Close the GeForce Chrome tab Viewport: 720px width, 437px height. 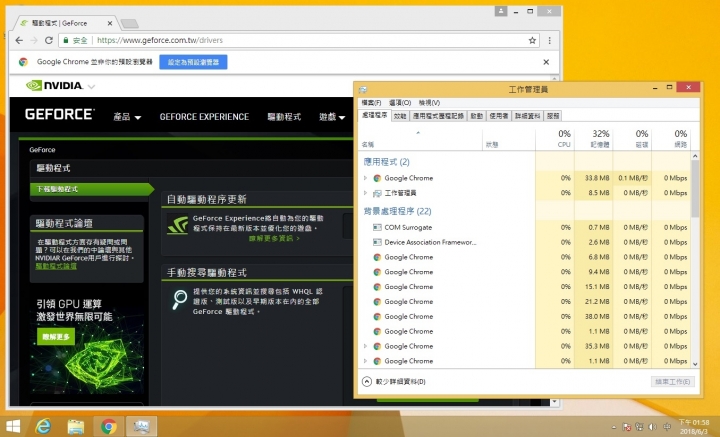coord(110,23)
